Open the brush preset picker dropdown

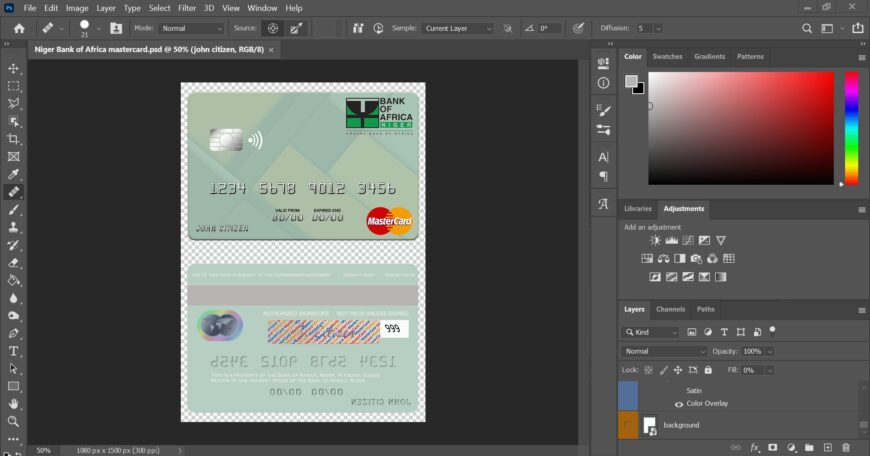click(x=99, y=28)
